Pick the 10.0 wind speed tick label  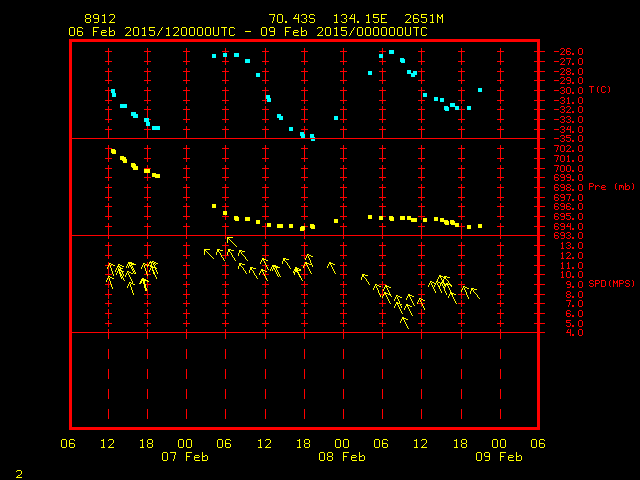pos(572,275)
